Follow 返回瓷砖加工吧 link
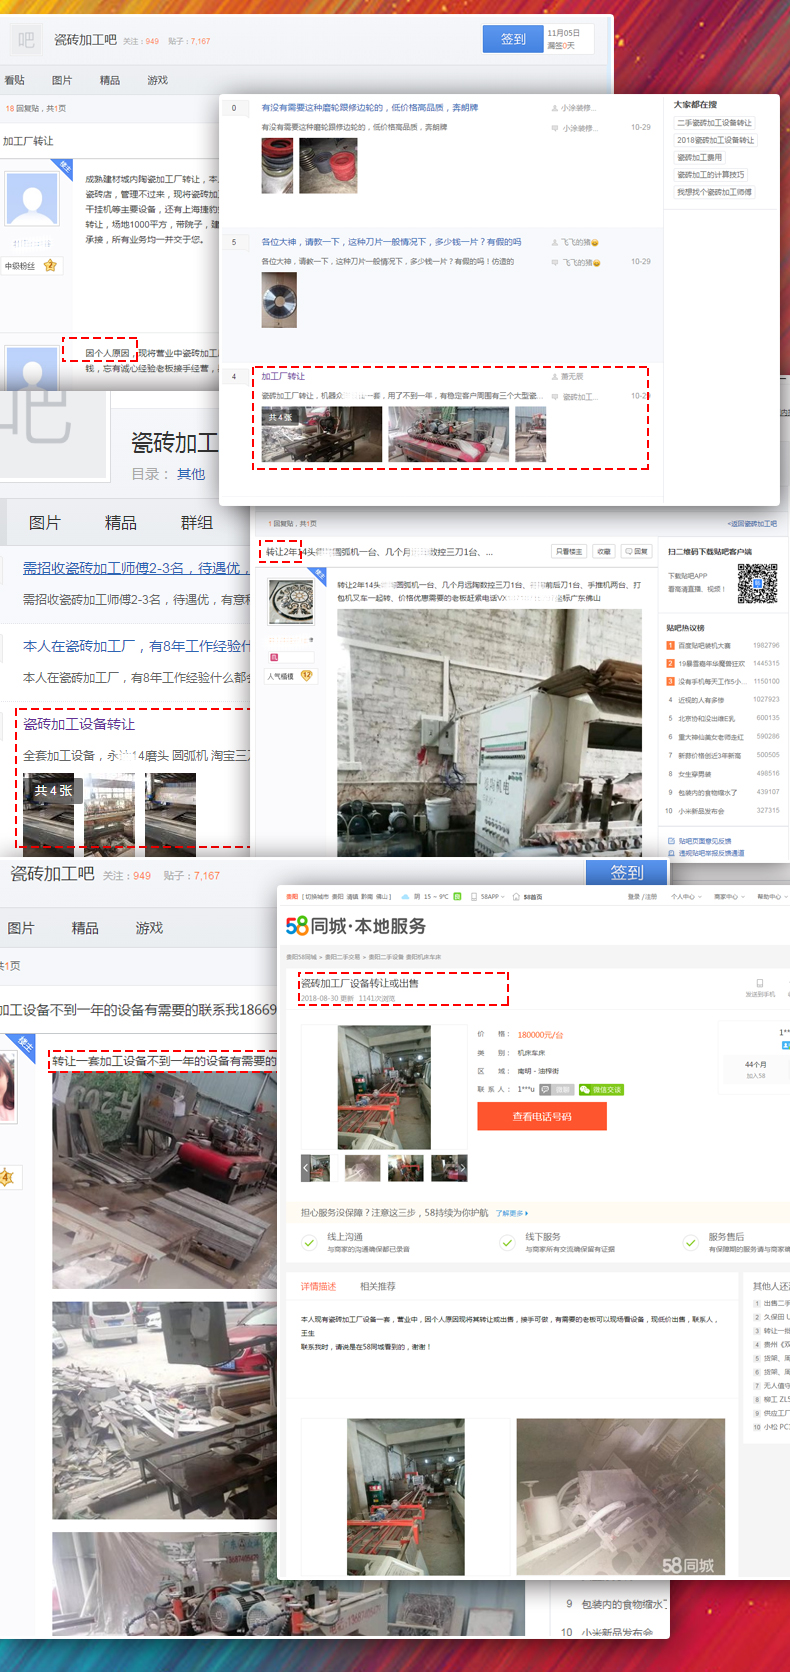The width and height of the screenshot is (790, 1672). [x=752, y=523]
